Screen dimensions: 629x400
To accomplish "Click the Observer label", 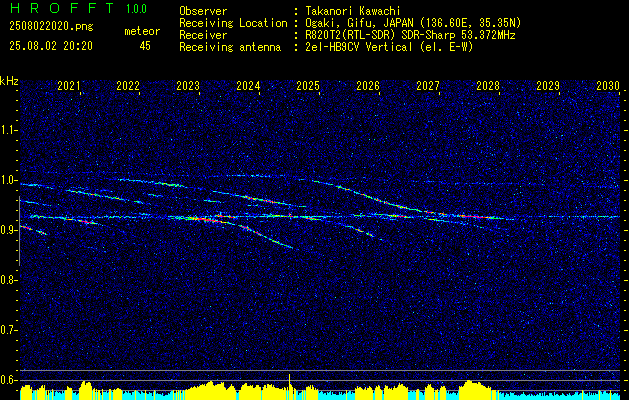I will click(203, 11).
